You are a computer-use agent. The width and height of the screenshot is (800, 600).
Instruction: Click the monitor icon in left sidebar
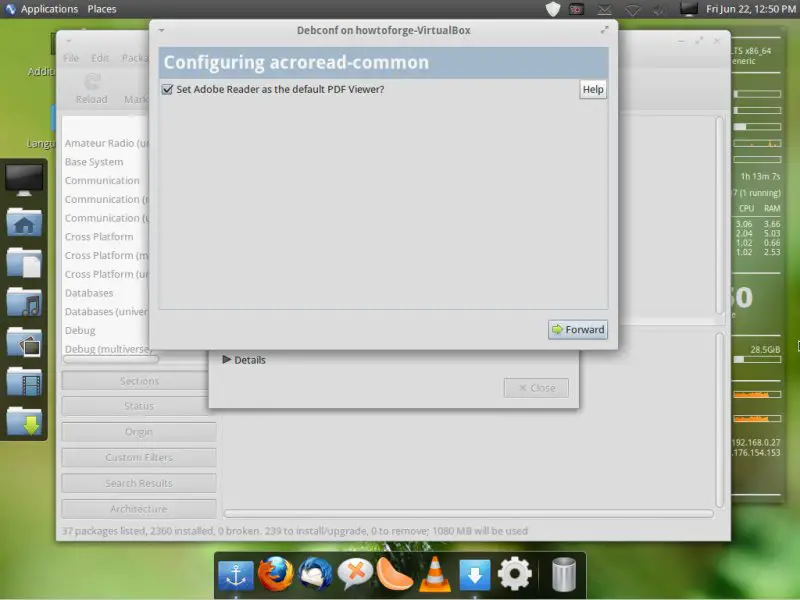tap(24, 180)
